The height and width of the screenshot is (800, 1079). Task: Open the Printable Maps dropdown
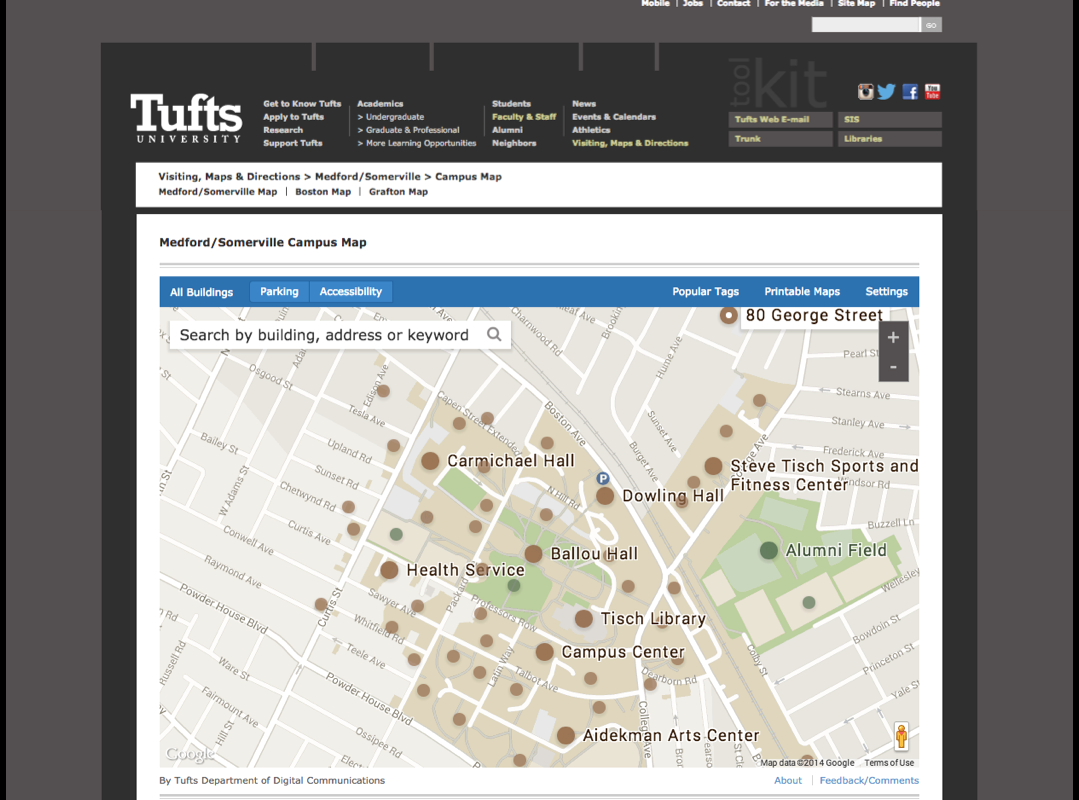pos(802,292)
